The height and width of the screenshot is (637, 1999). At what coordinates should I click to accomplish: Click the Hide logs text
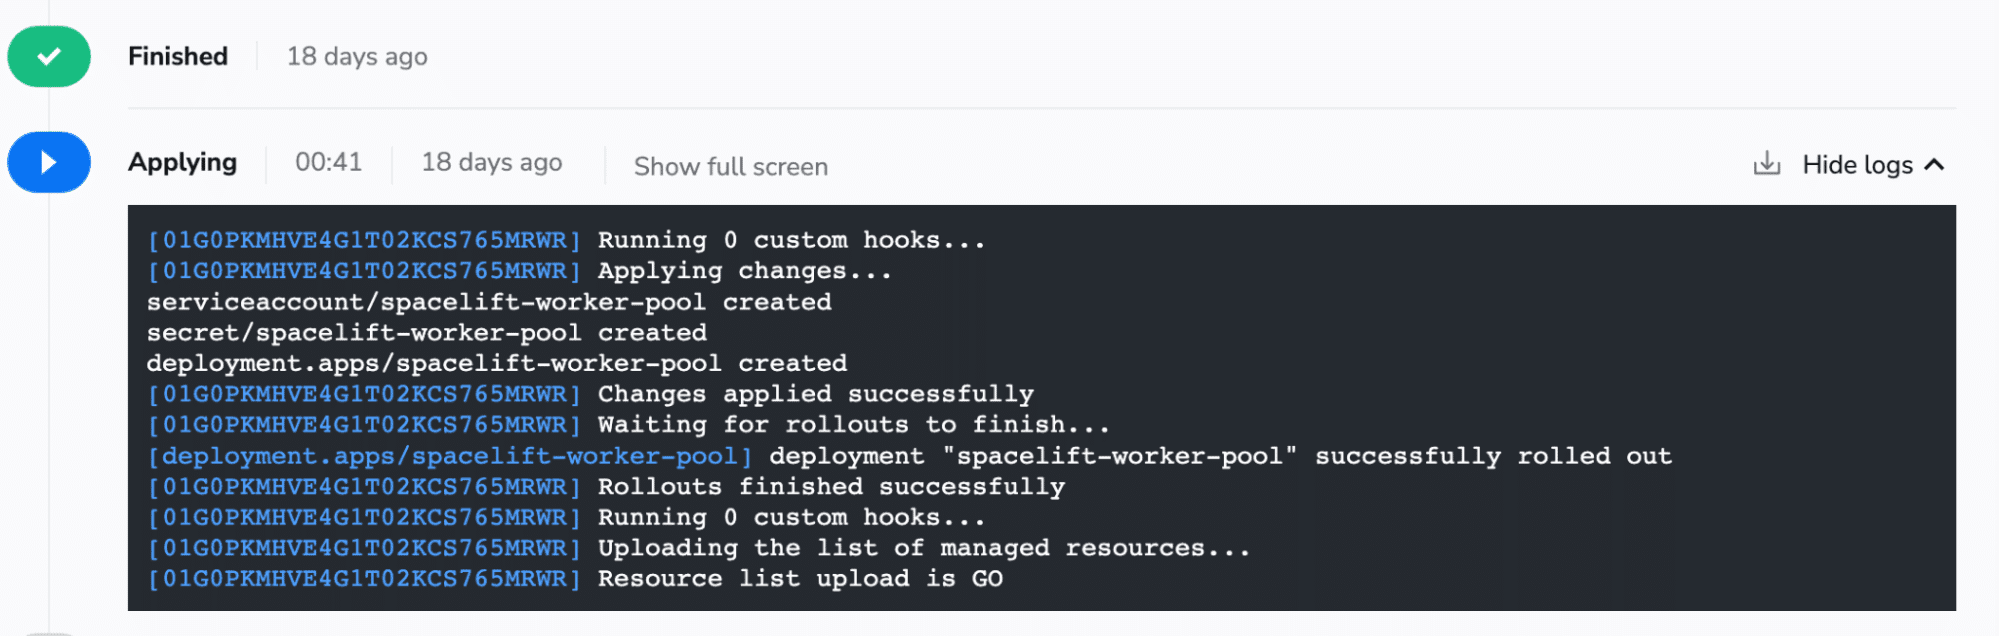point(1857,165)
